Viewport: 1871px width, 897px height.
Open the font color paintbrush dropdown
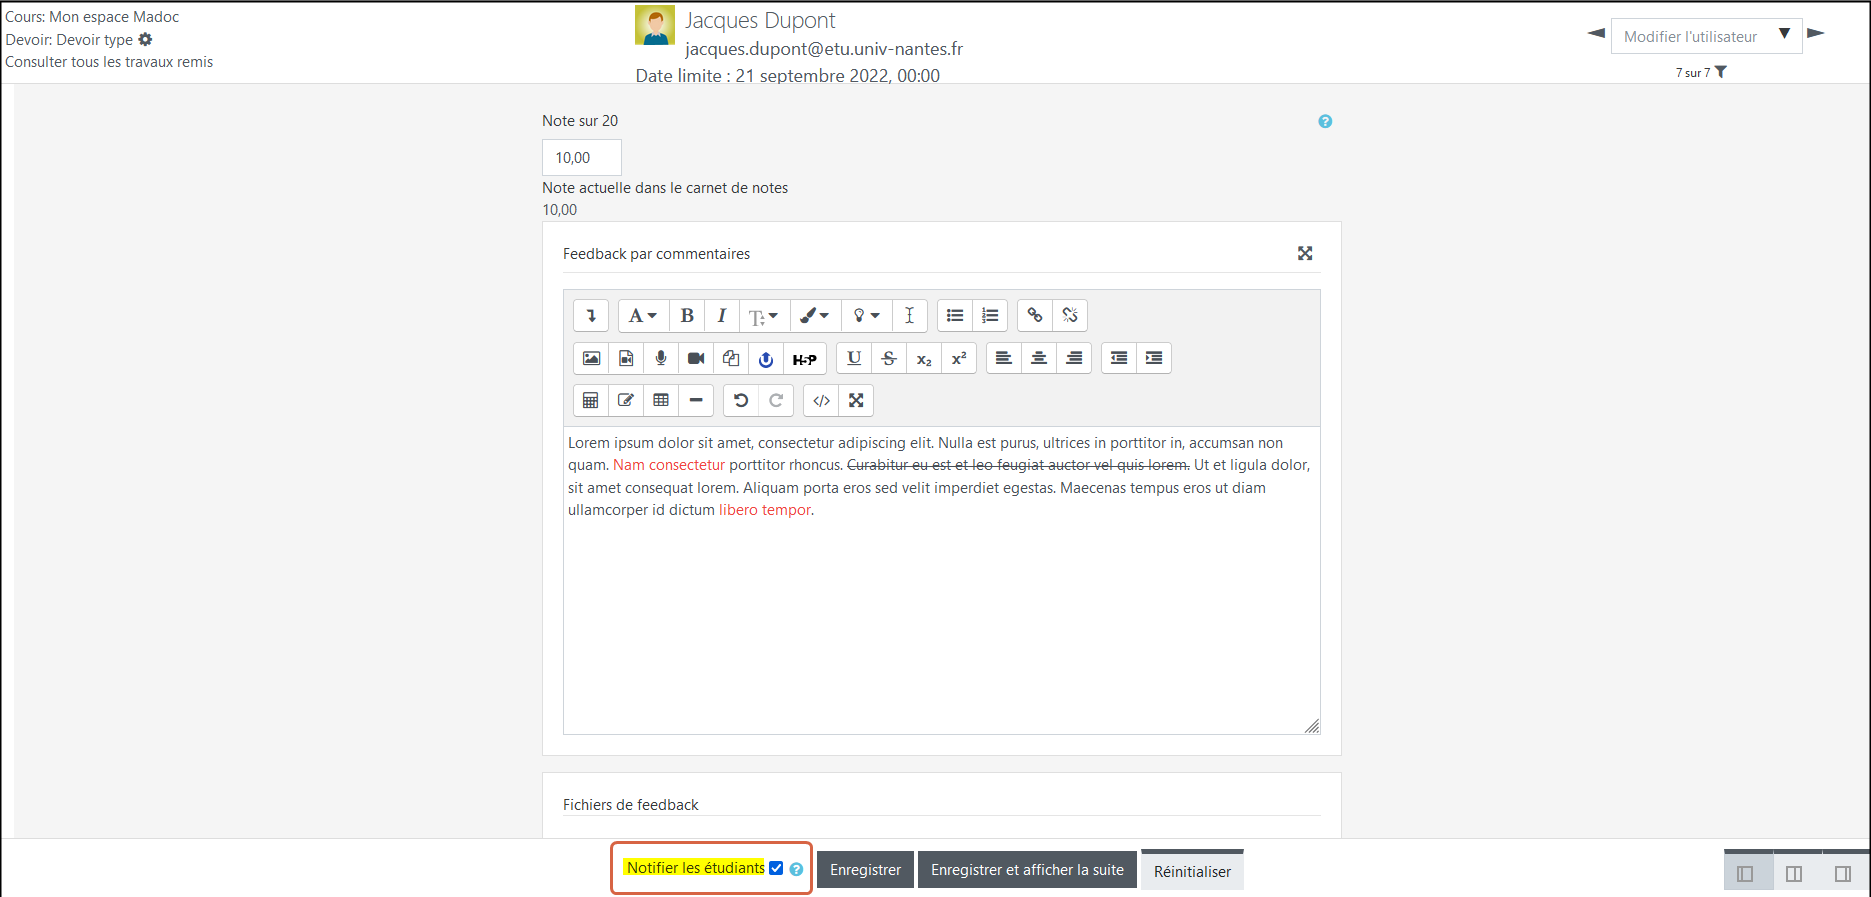tap(814, 316)
